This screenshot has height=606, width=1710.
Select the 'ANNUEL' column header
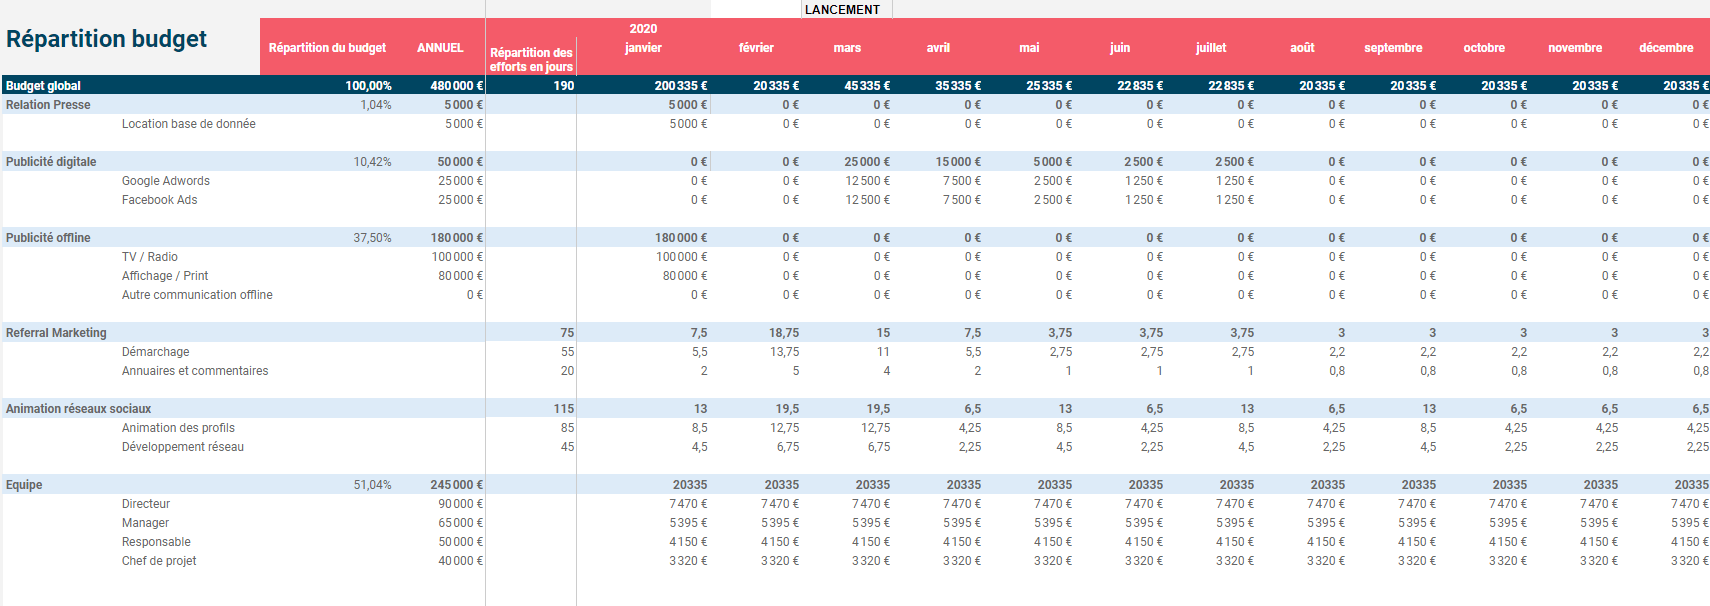coord(440,48)
